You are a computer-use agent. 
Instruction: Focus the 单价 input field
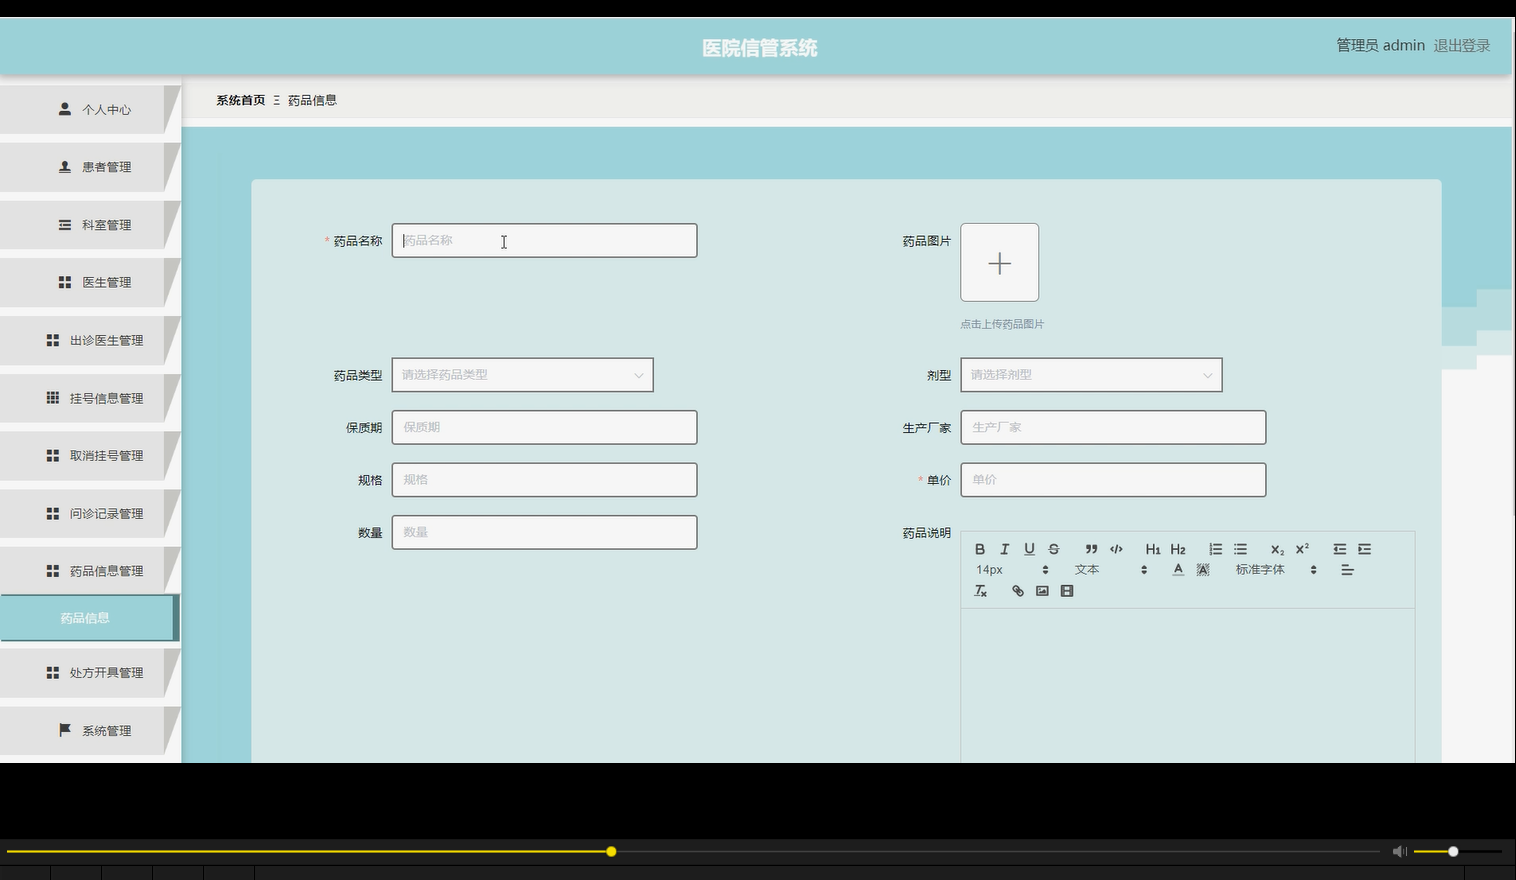pyautogui.click(x=1113, y=480)
